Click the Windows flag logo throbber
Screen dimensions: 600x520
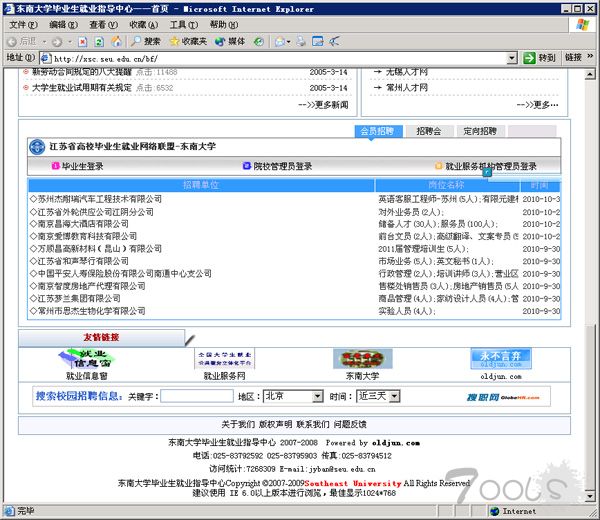pyautogui.click(x=583, y=25)
